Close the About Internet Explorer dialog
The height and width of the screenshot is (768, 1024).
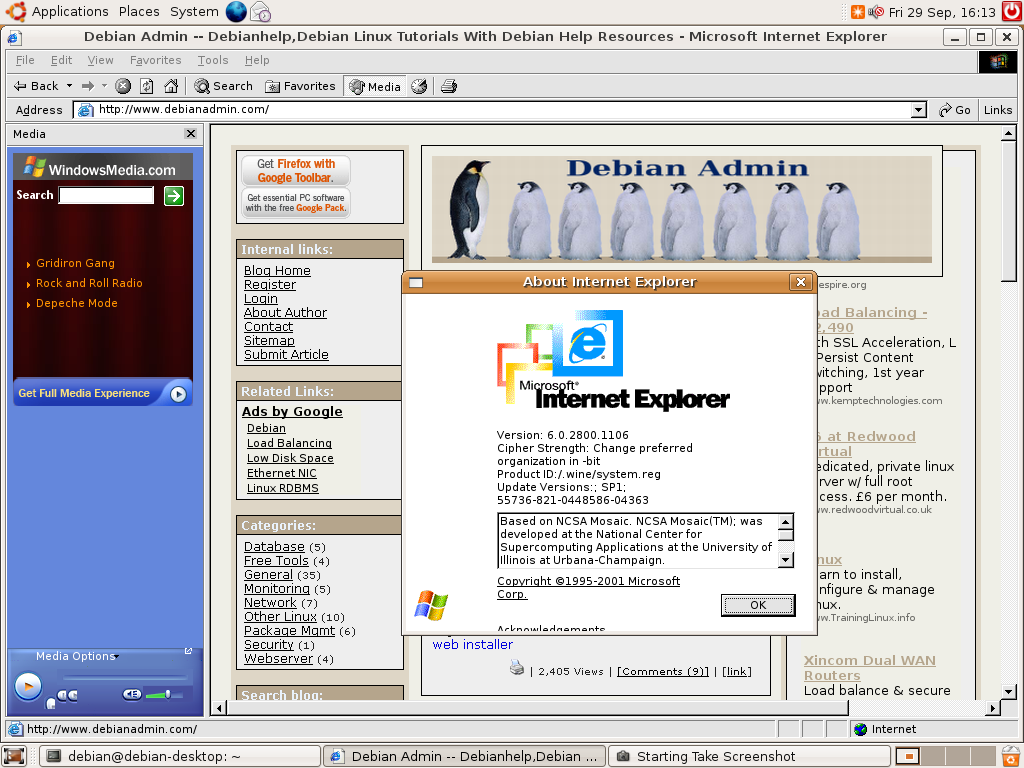[x=801, y=281]
